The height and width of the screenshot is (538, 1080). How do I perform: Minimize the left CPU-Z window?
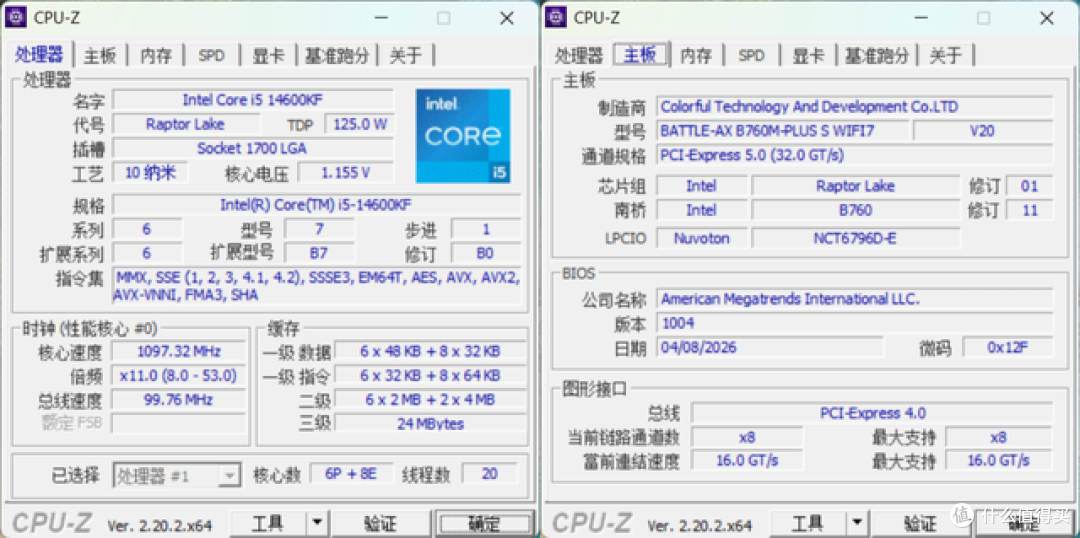coord(379,19)
